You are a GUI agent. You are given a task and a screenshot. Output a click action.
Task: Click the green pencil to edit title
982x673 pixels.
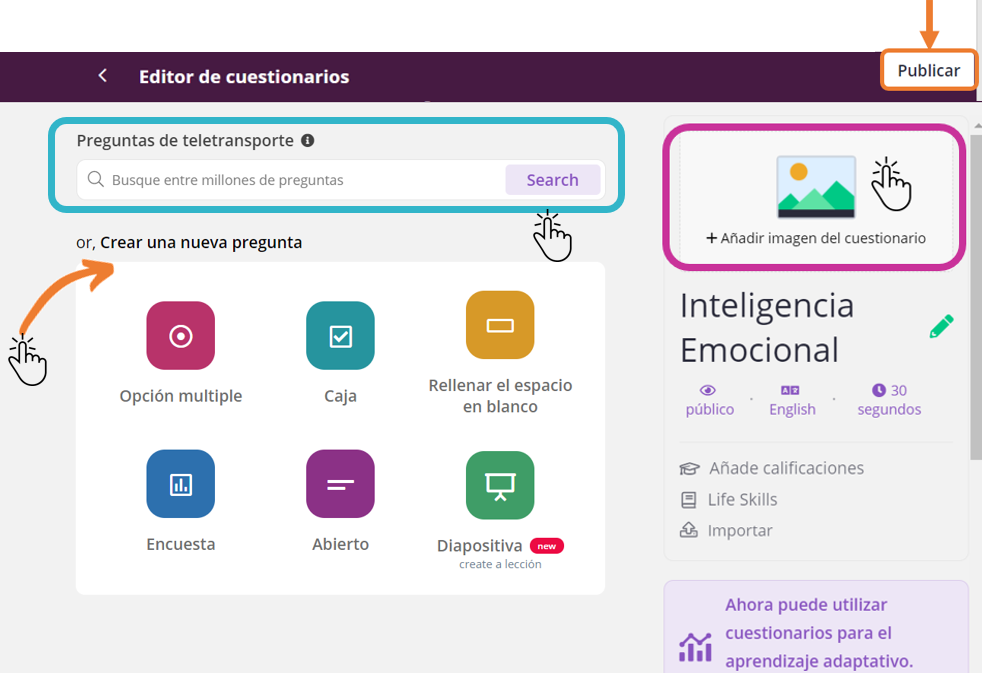pyautogui.click(x=940, y=327)
